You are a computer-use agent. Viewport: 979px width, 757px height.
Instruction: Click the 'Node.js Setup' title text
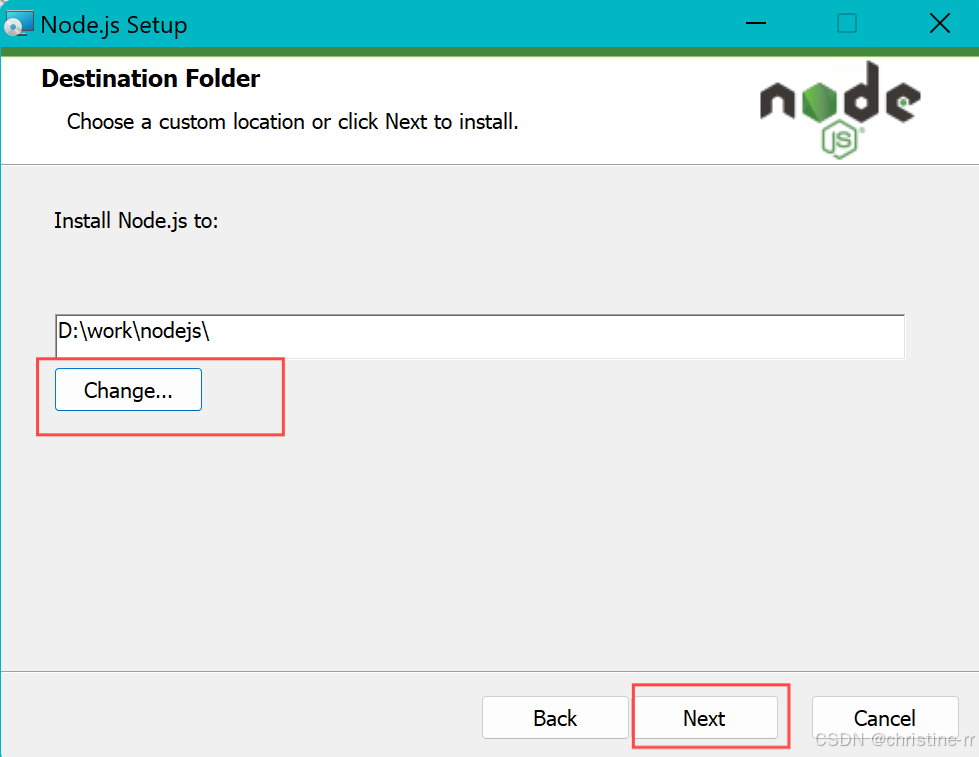click(114, 25)
